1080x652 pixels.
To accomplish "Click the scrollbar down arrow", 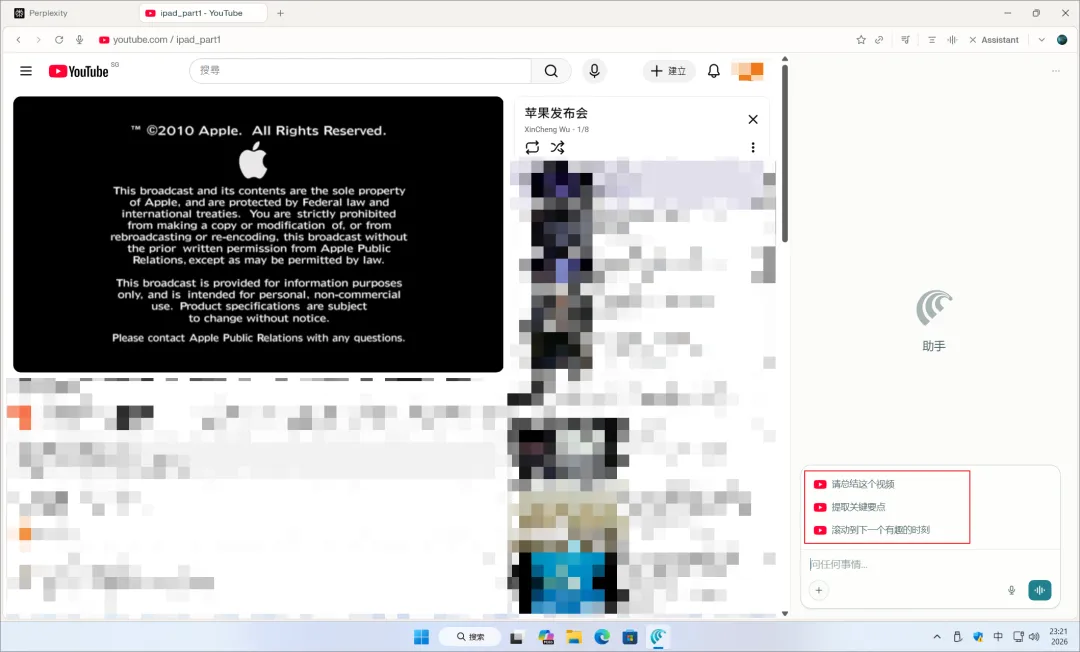I will (x=785, y=613).
